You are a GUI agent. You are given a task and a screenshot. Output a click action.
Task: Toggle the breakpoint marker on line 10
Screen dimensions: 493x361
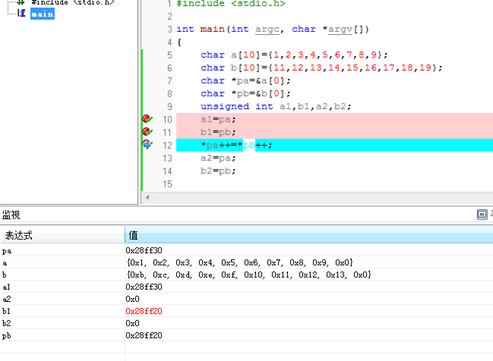click(147, 119)
